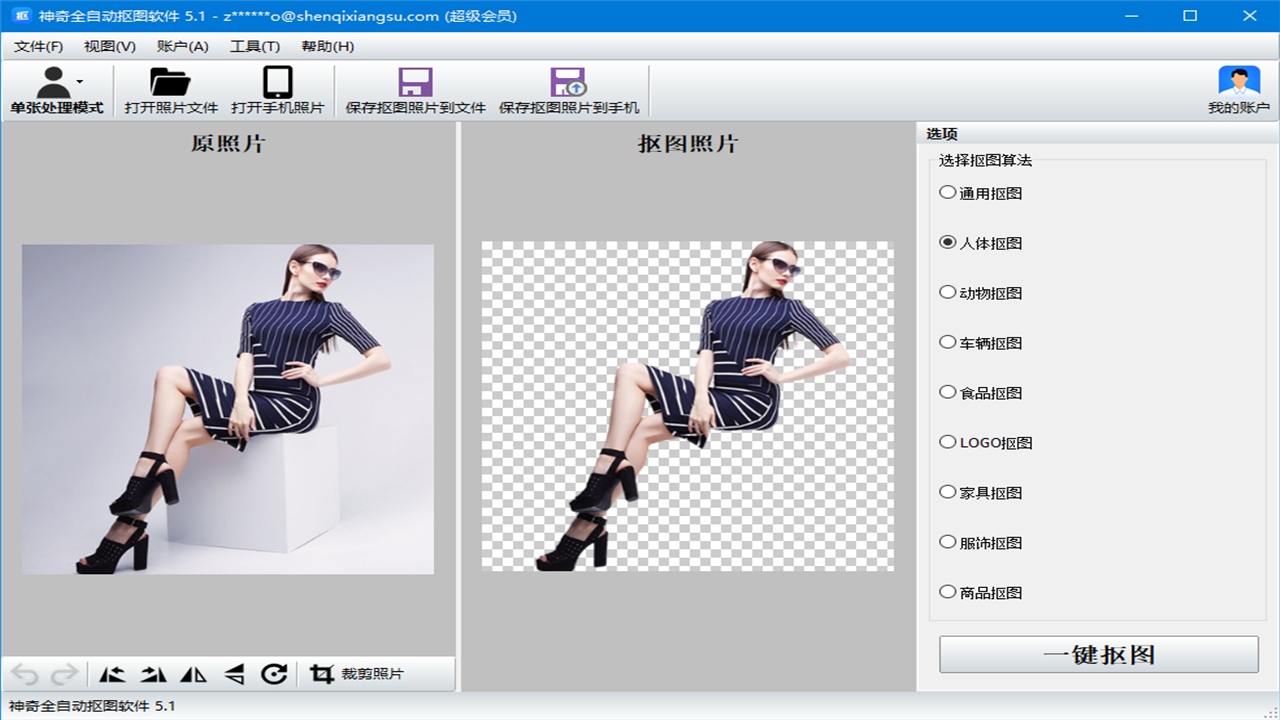The image size is (1280, 720).
Task: Rotate photo right using rotate-right icon
Action: (x=153, y=674)
